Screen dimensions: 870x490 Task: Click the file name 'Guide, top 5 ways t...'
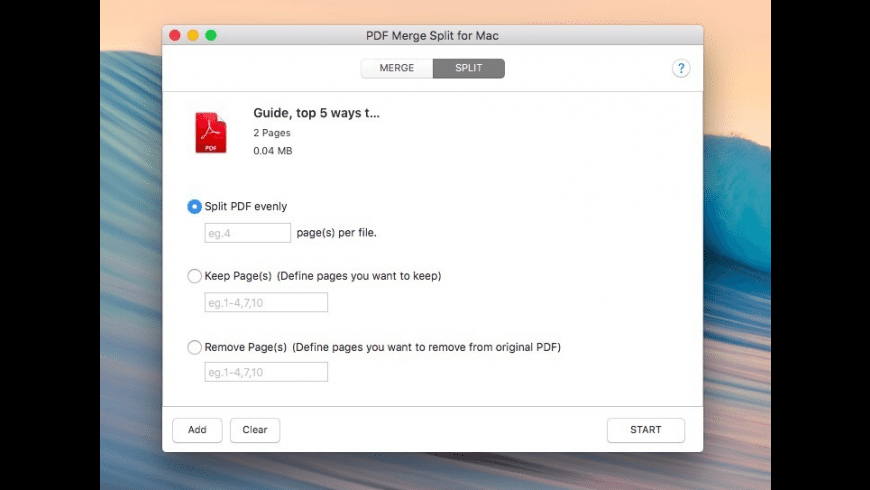coord(316,113)
